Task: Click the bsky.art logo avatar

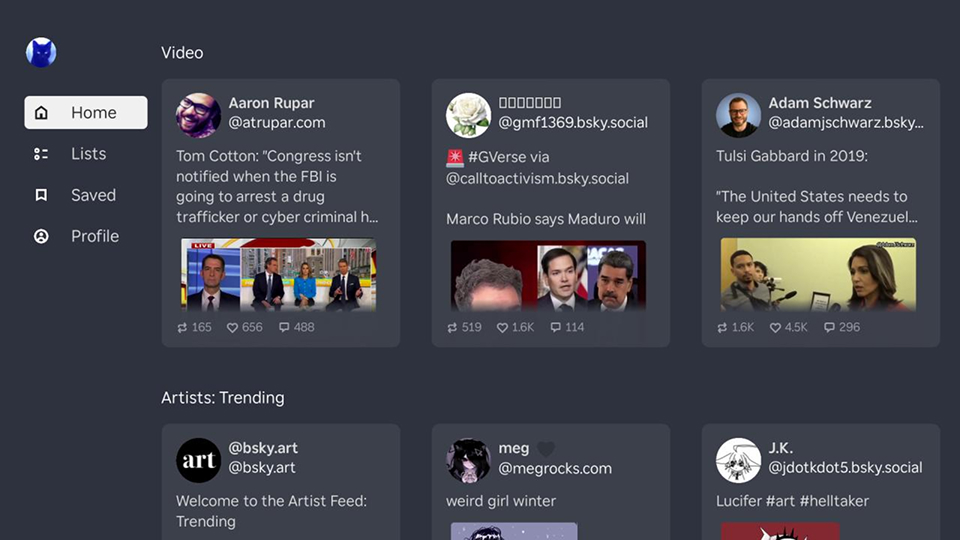Action: click(198, 460)
